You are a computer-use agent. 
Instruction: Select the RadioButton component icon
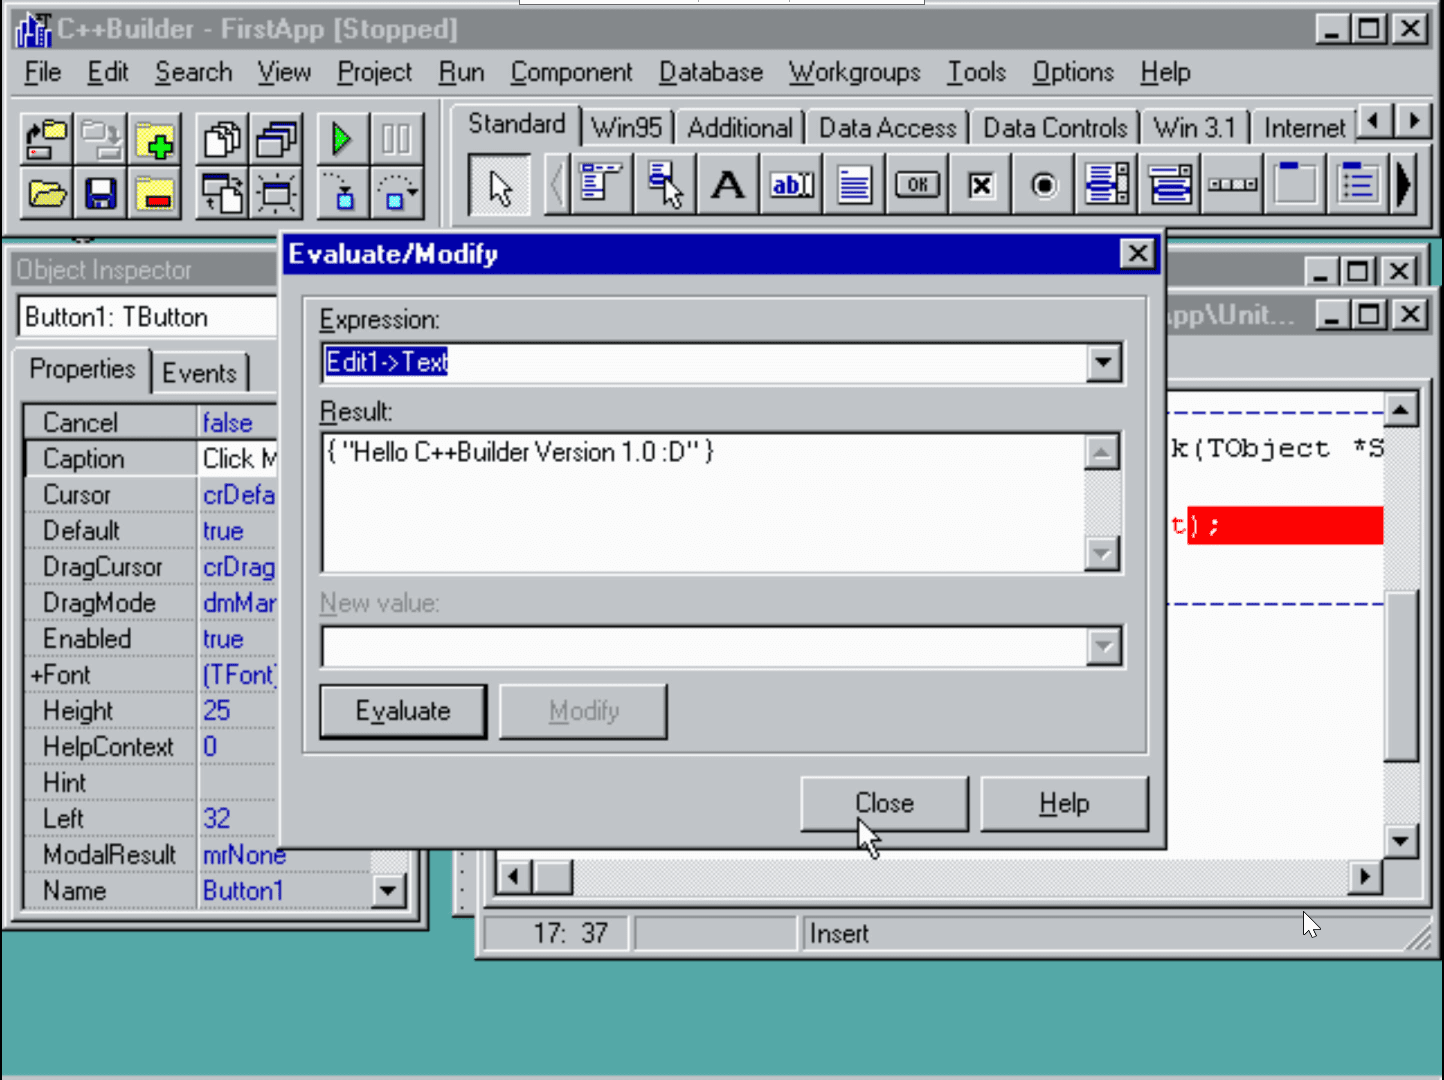[1044, 185]
